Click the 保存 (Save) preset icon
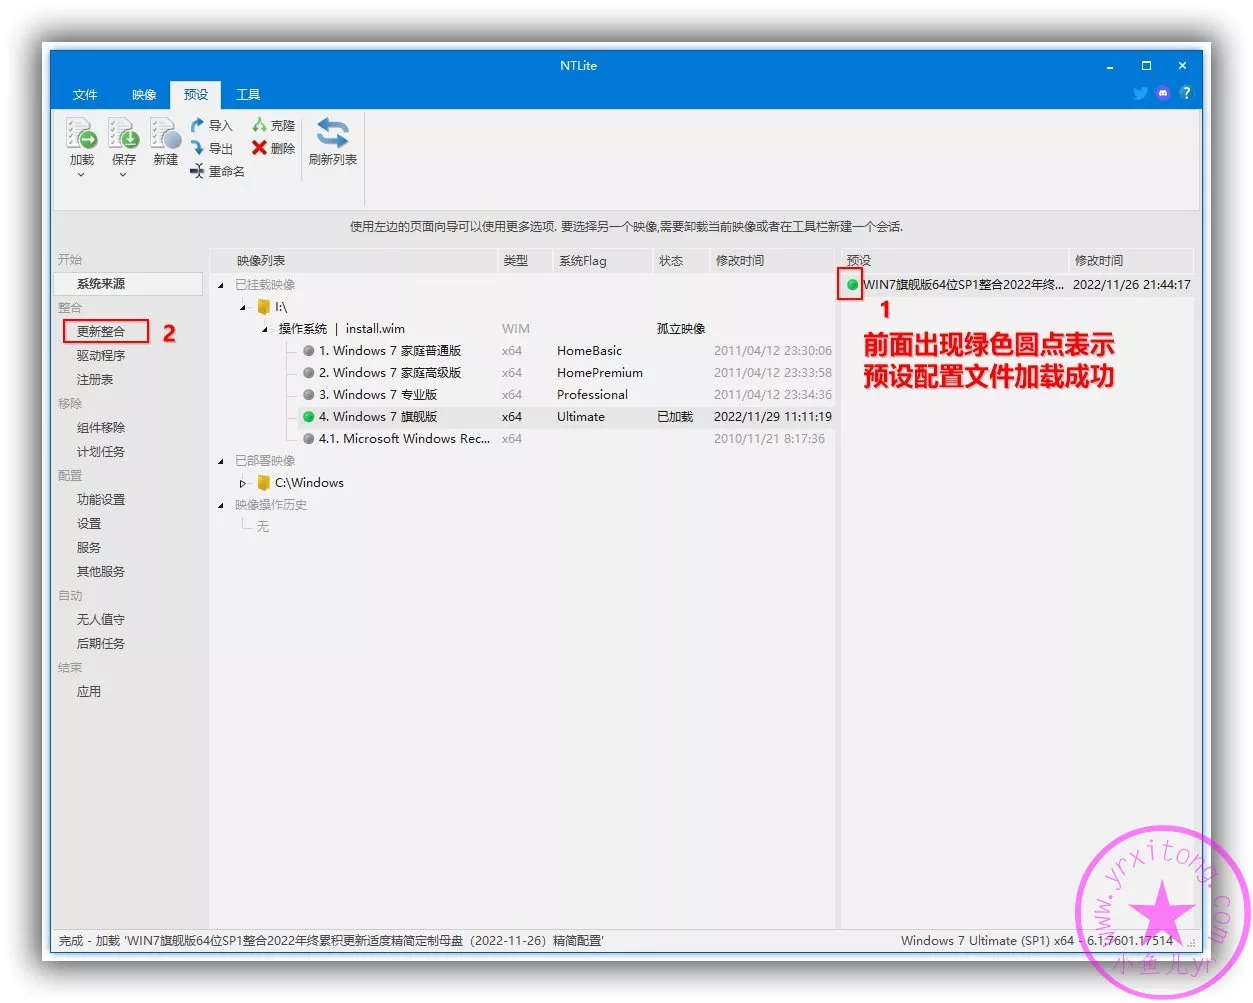The height and width of the screenshot is (1003, 1253). (123, 133)
